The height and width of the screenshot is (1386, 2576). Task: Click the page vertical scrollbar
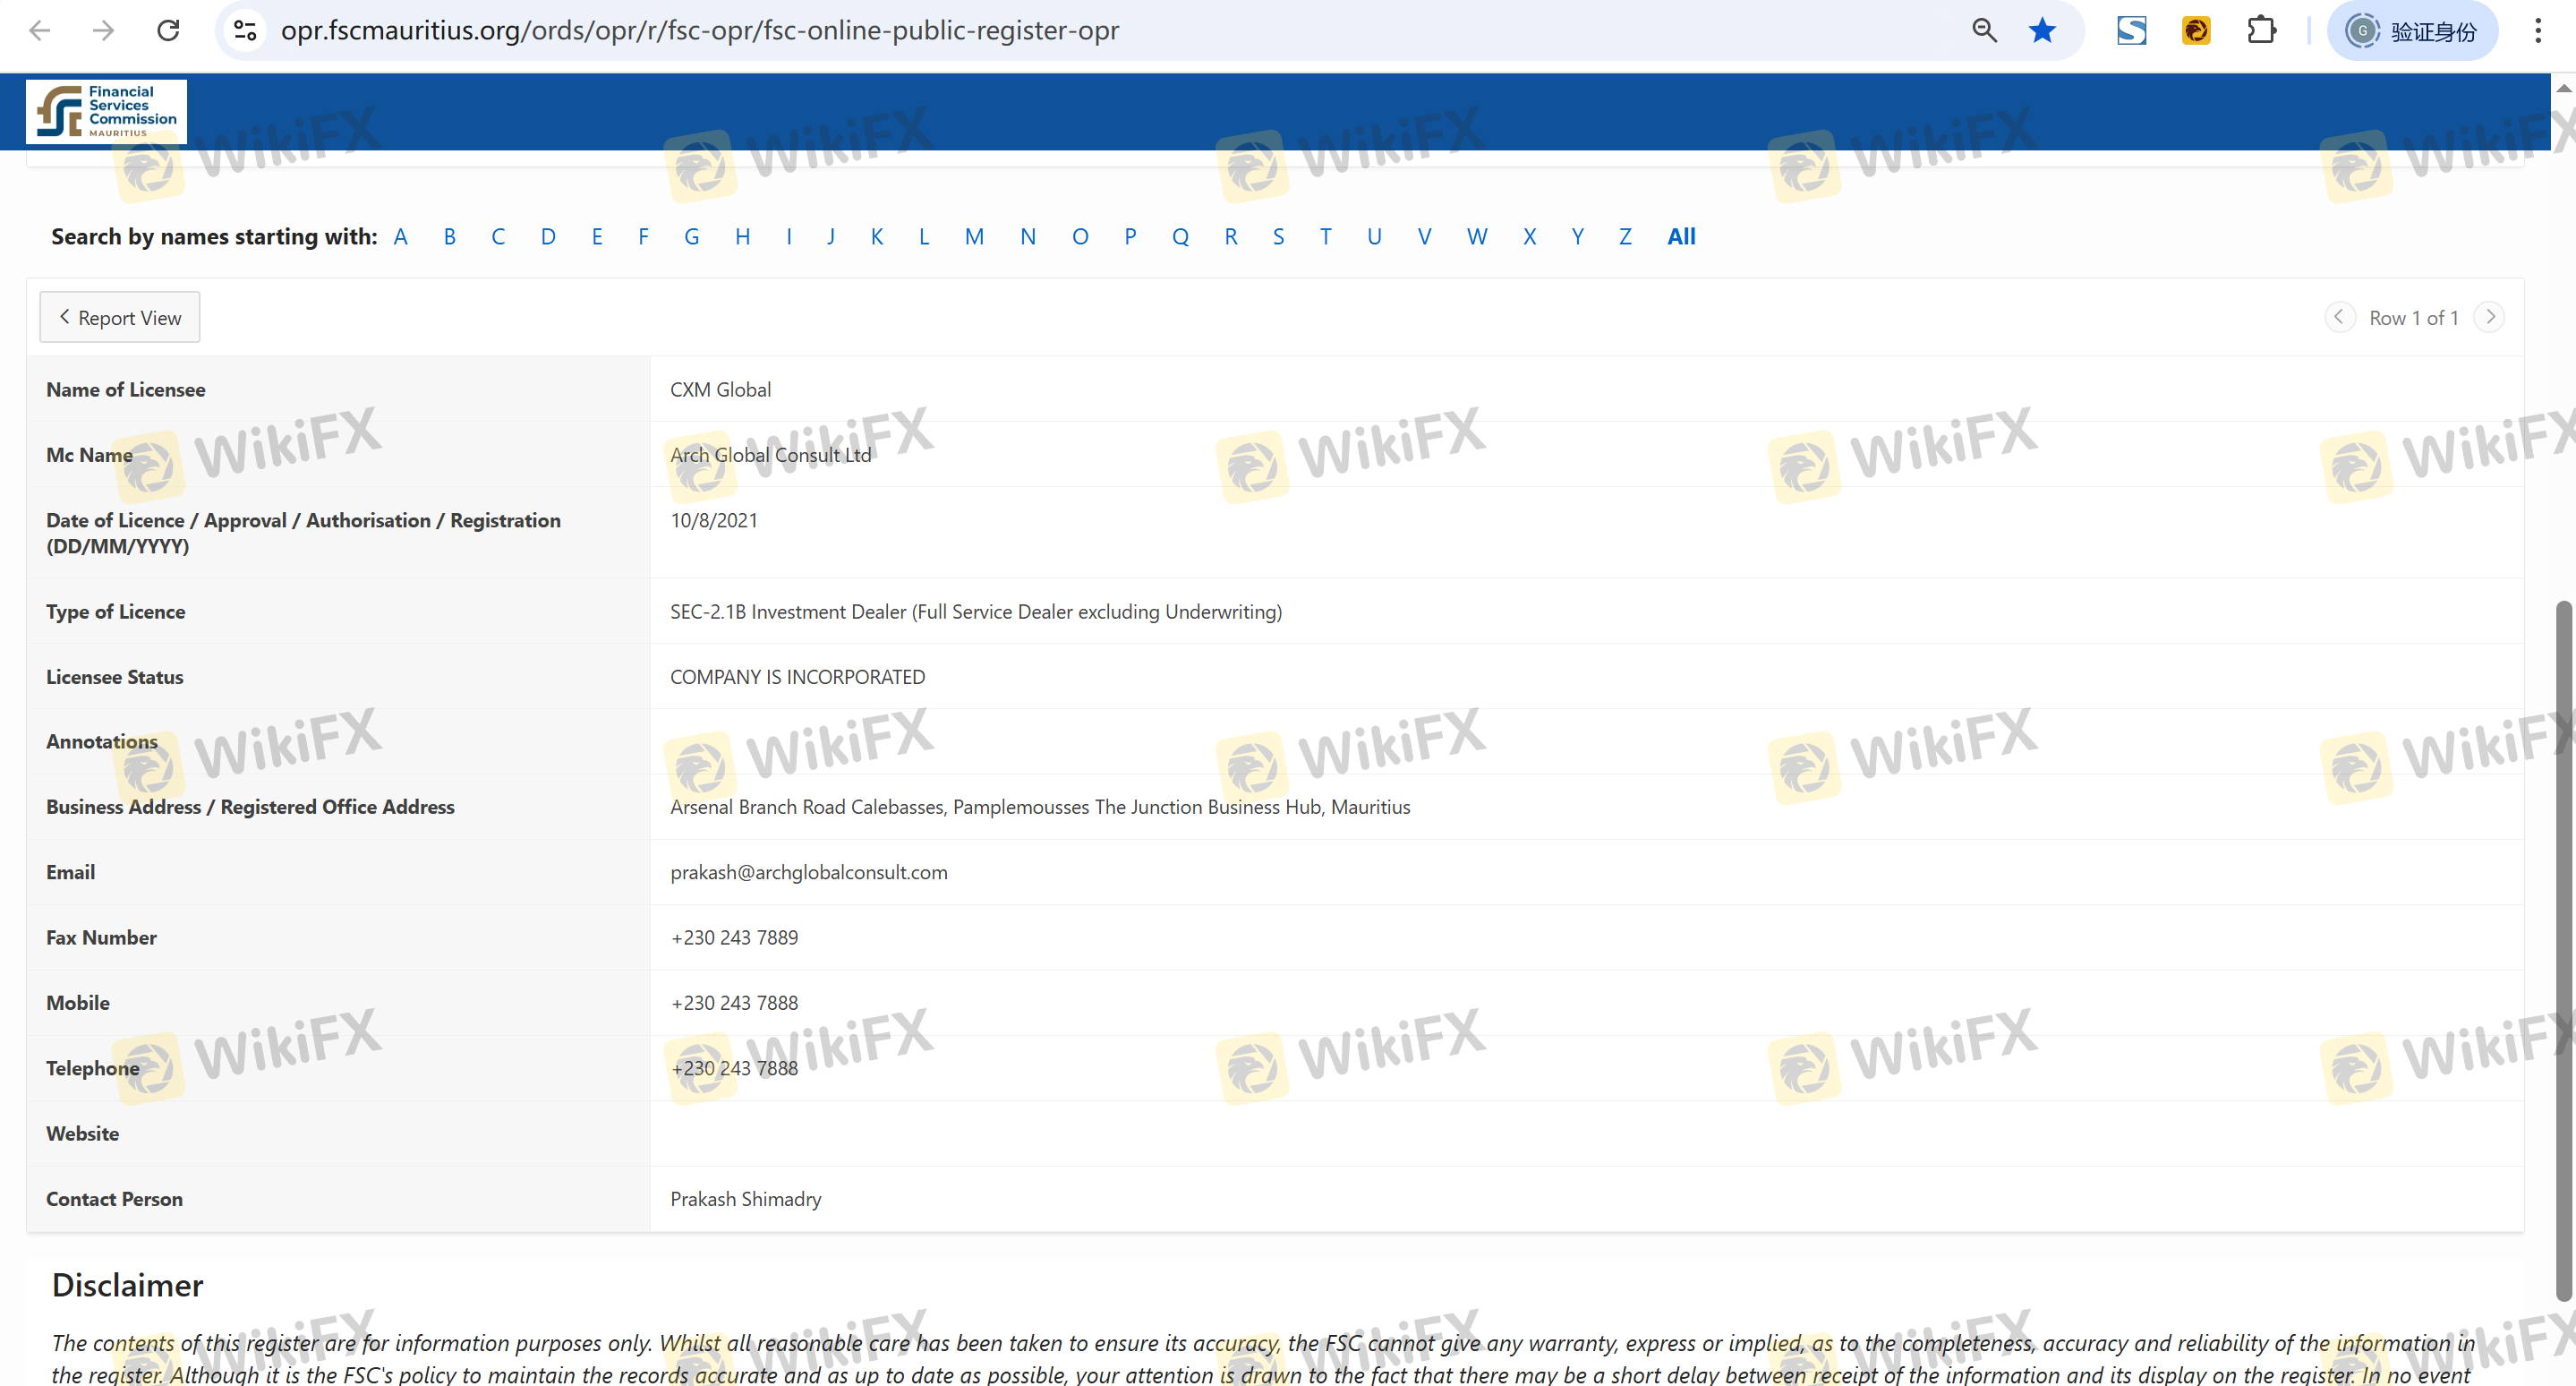tap(2563, 950)
